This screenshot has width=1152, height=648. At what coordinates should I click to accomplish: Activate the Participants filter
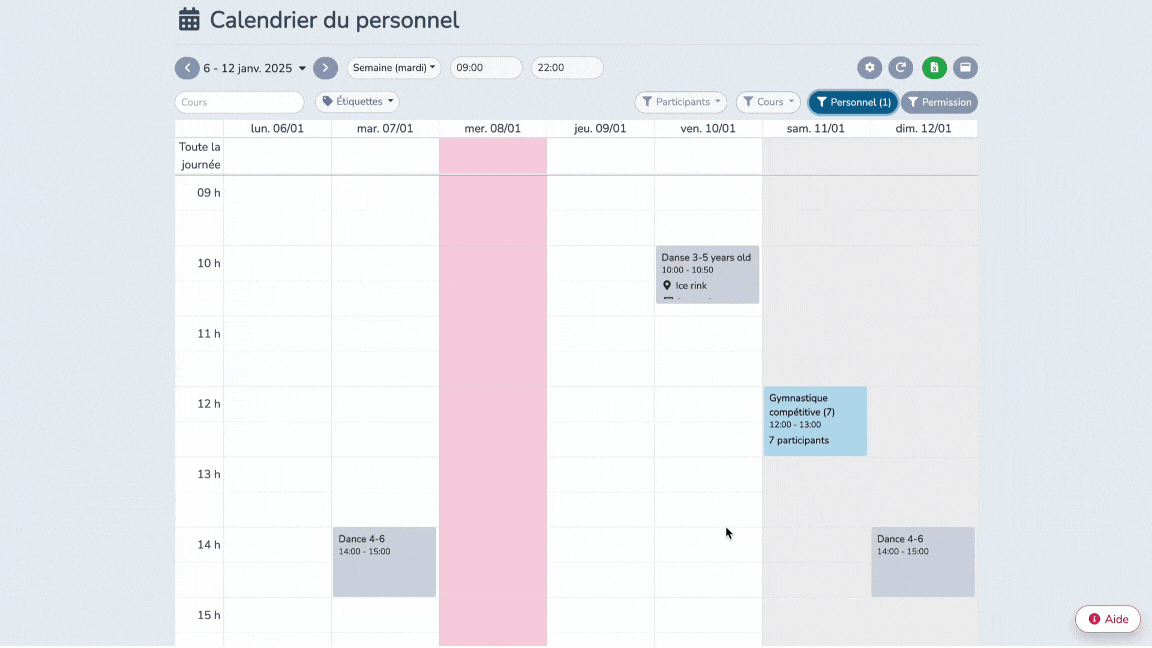(x=680, y=101)
